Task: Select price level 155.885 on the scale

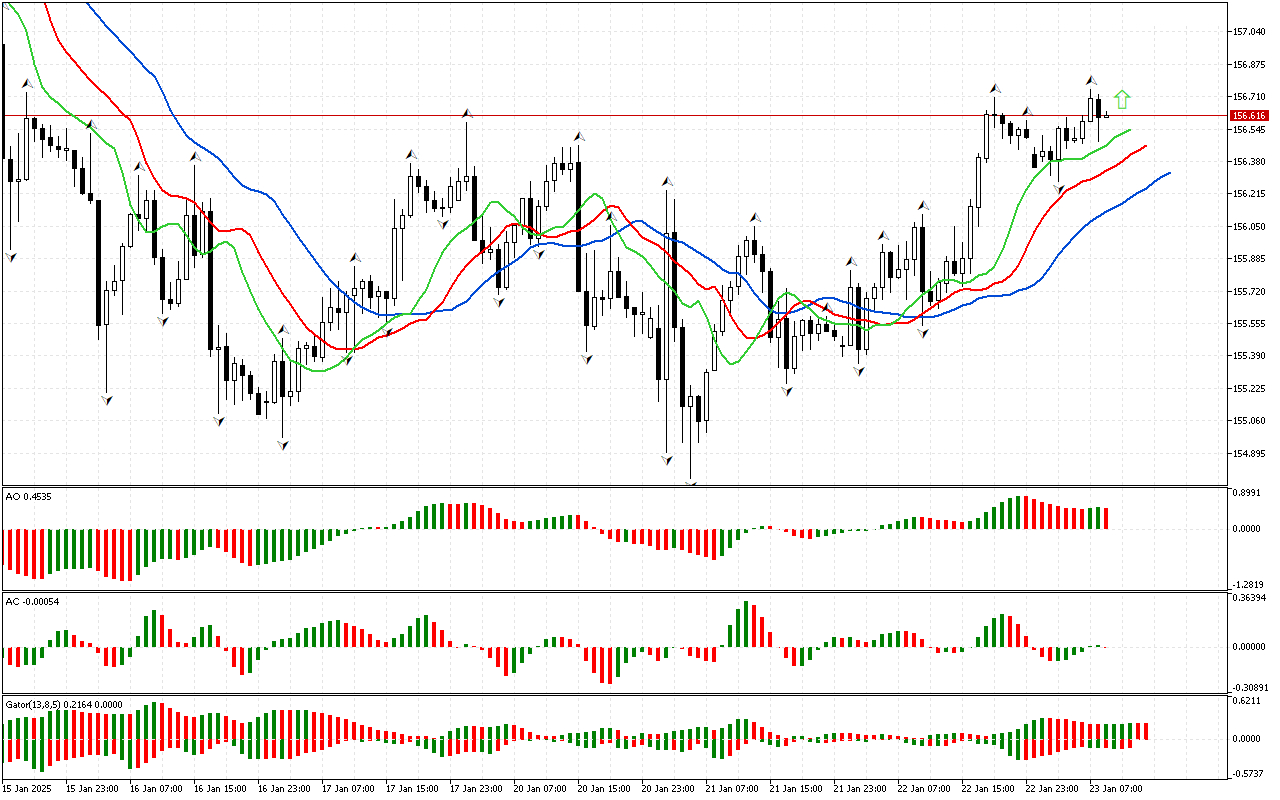Action: pyautogui.click(x=1250, y=259)
